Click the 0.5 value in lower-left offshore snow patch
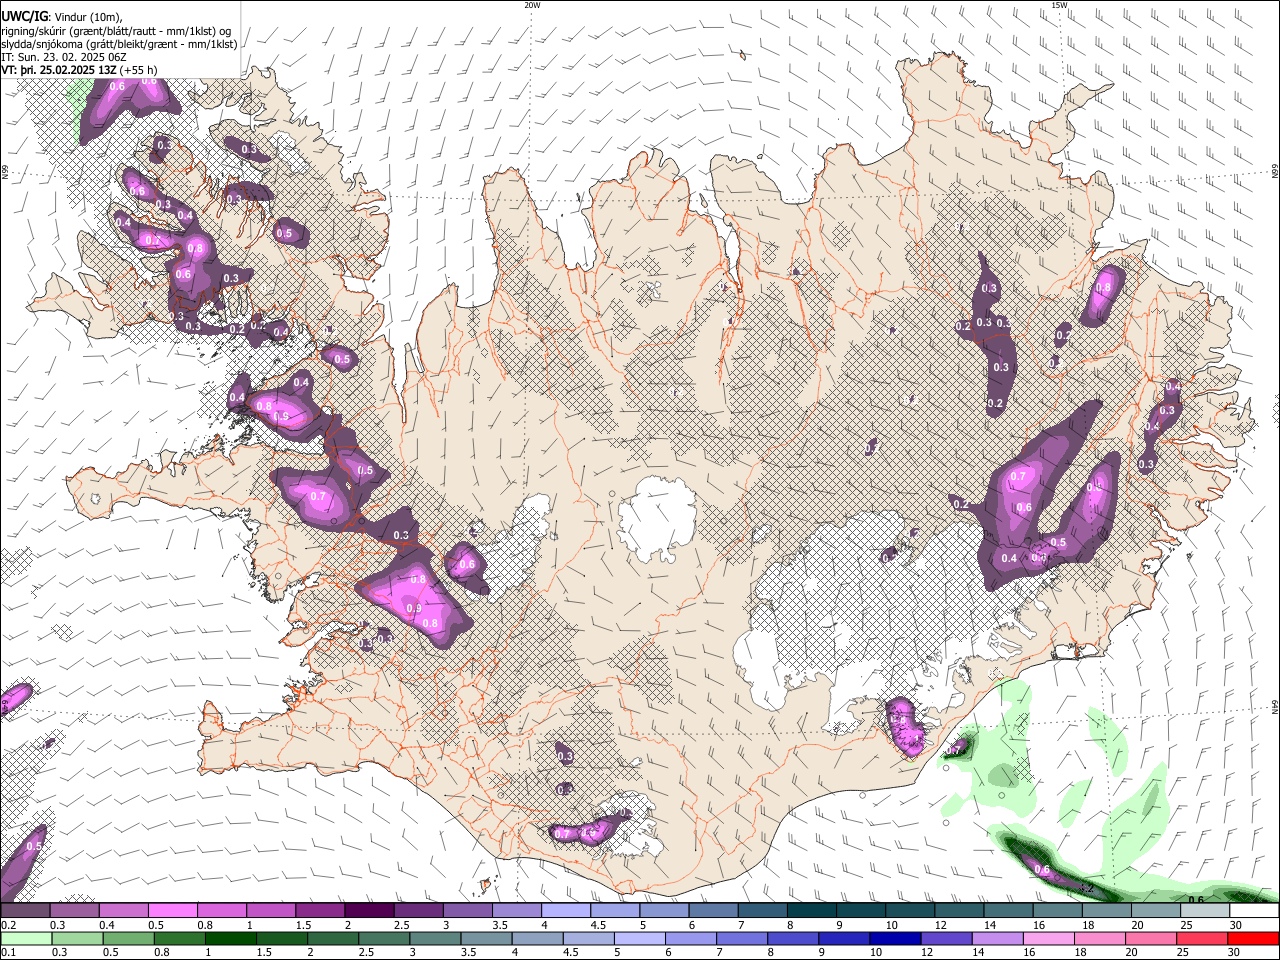The width and height of the screenshot is (1280, 960). [34, 846]
